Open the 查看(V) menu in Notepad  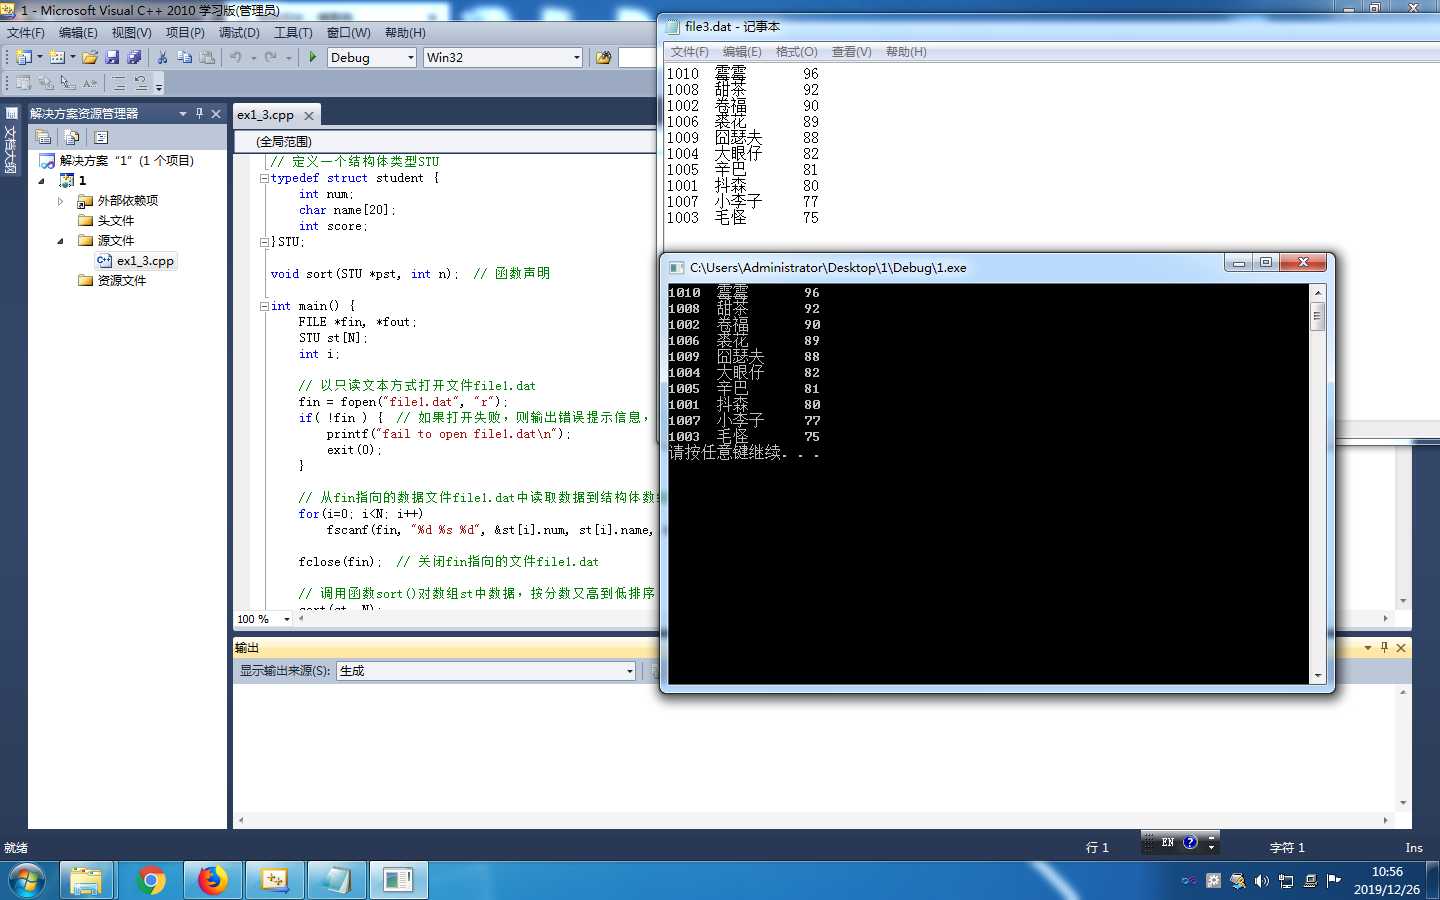coord(851,52)
